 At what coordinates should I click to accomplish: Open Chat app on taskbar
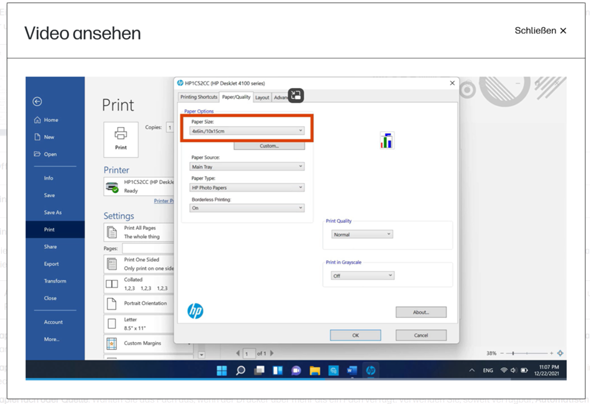(x=296, y=371)
